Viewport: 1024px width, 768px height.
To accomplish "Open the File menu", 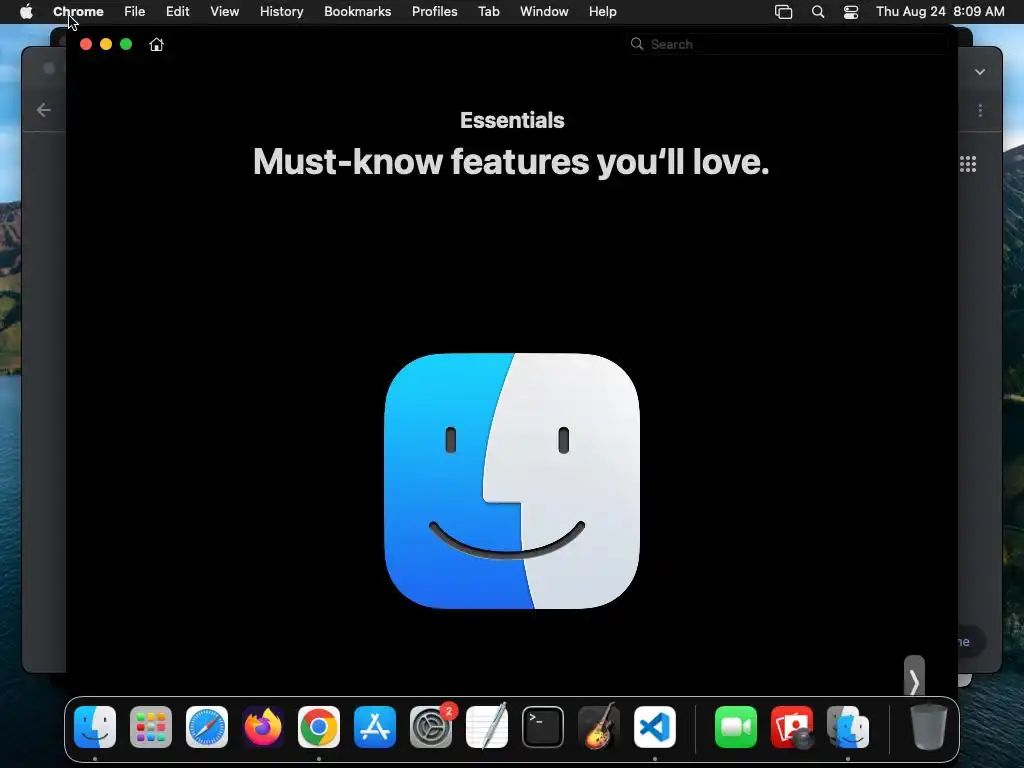I will pyautogui.click(x=135, y=12).
